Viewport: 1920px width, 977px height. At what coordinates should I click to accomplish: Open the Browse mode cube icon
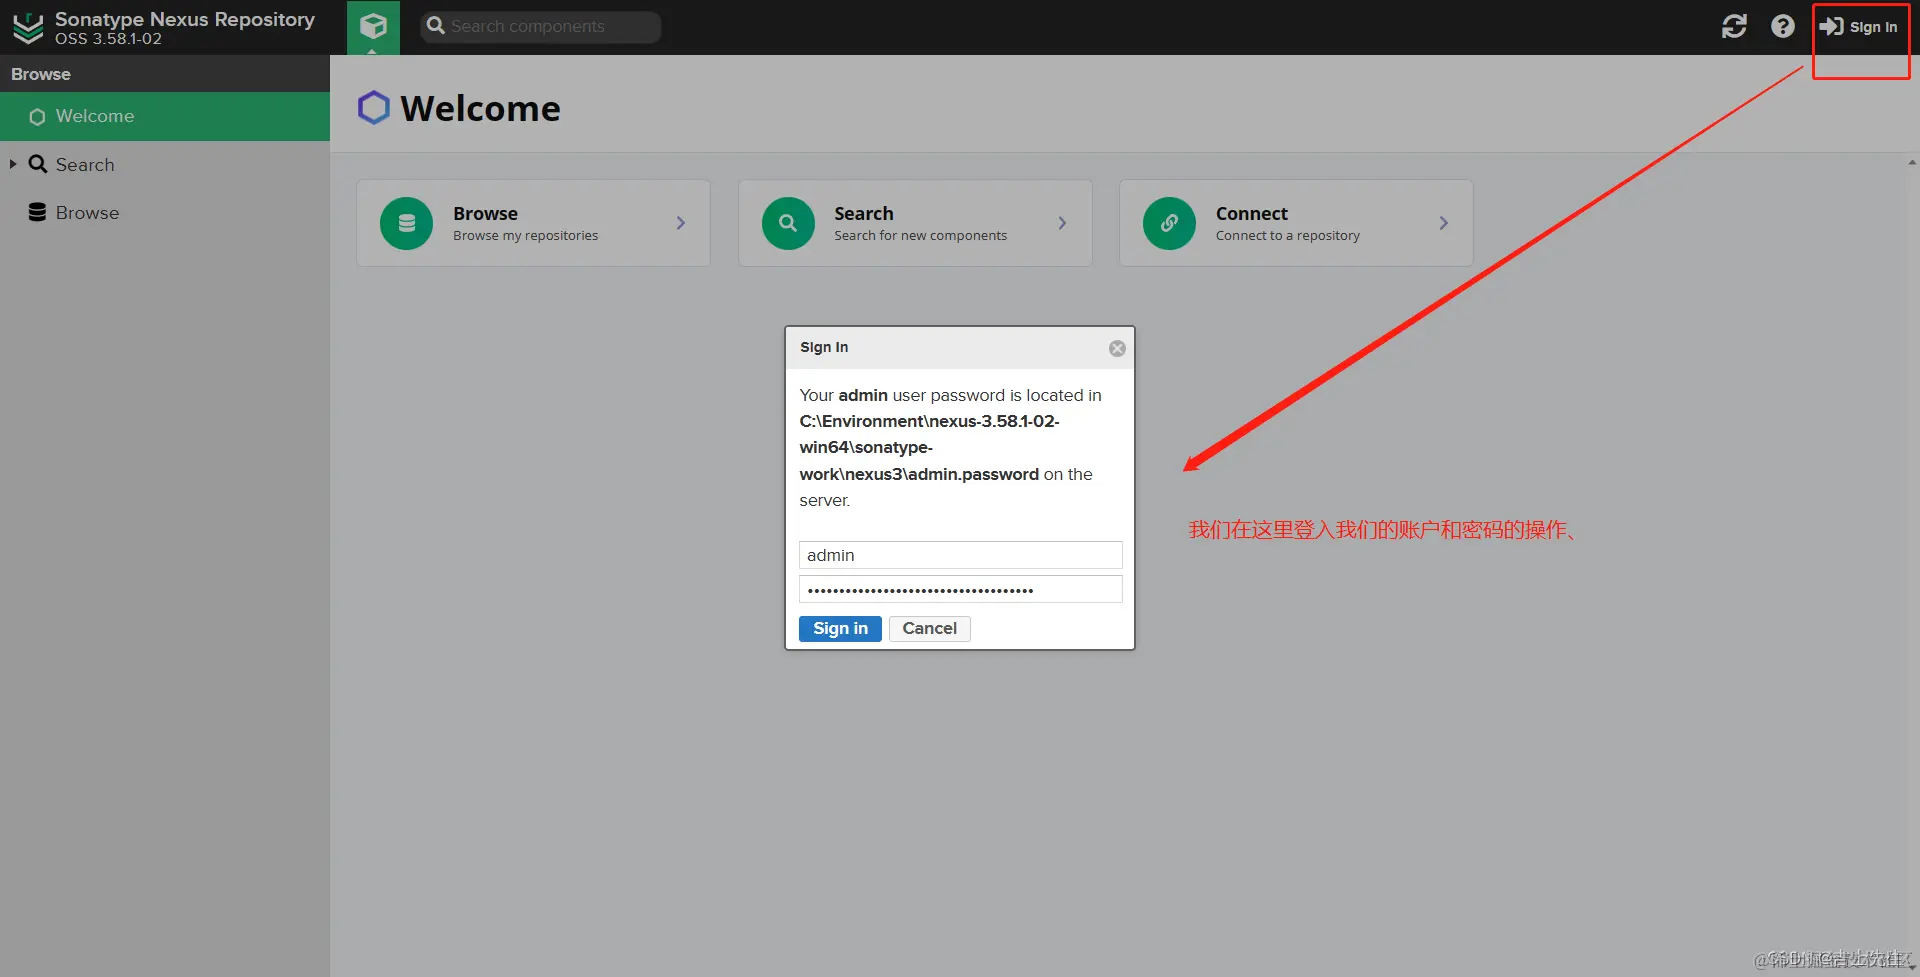(373, 27)
